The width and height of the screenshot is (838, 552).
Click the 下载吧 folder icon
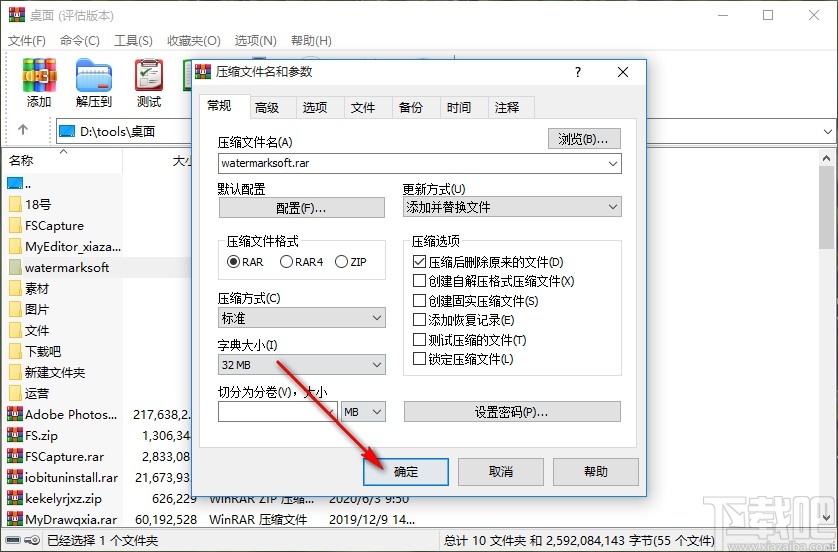[x=15, y=351]
